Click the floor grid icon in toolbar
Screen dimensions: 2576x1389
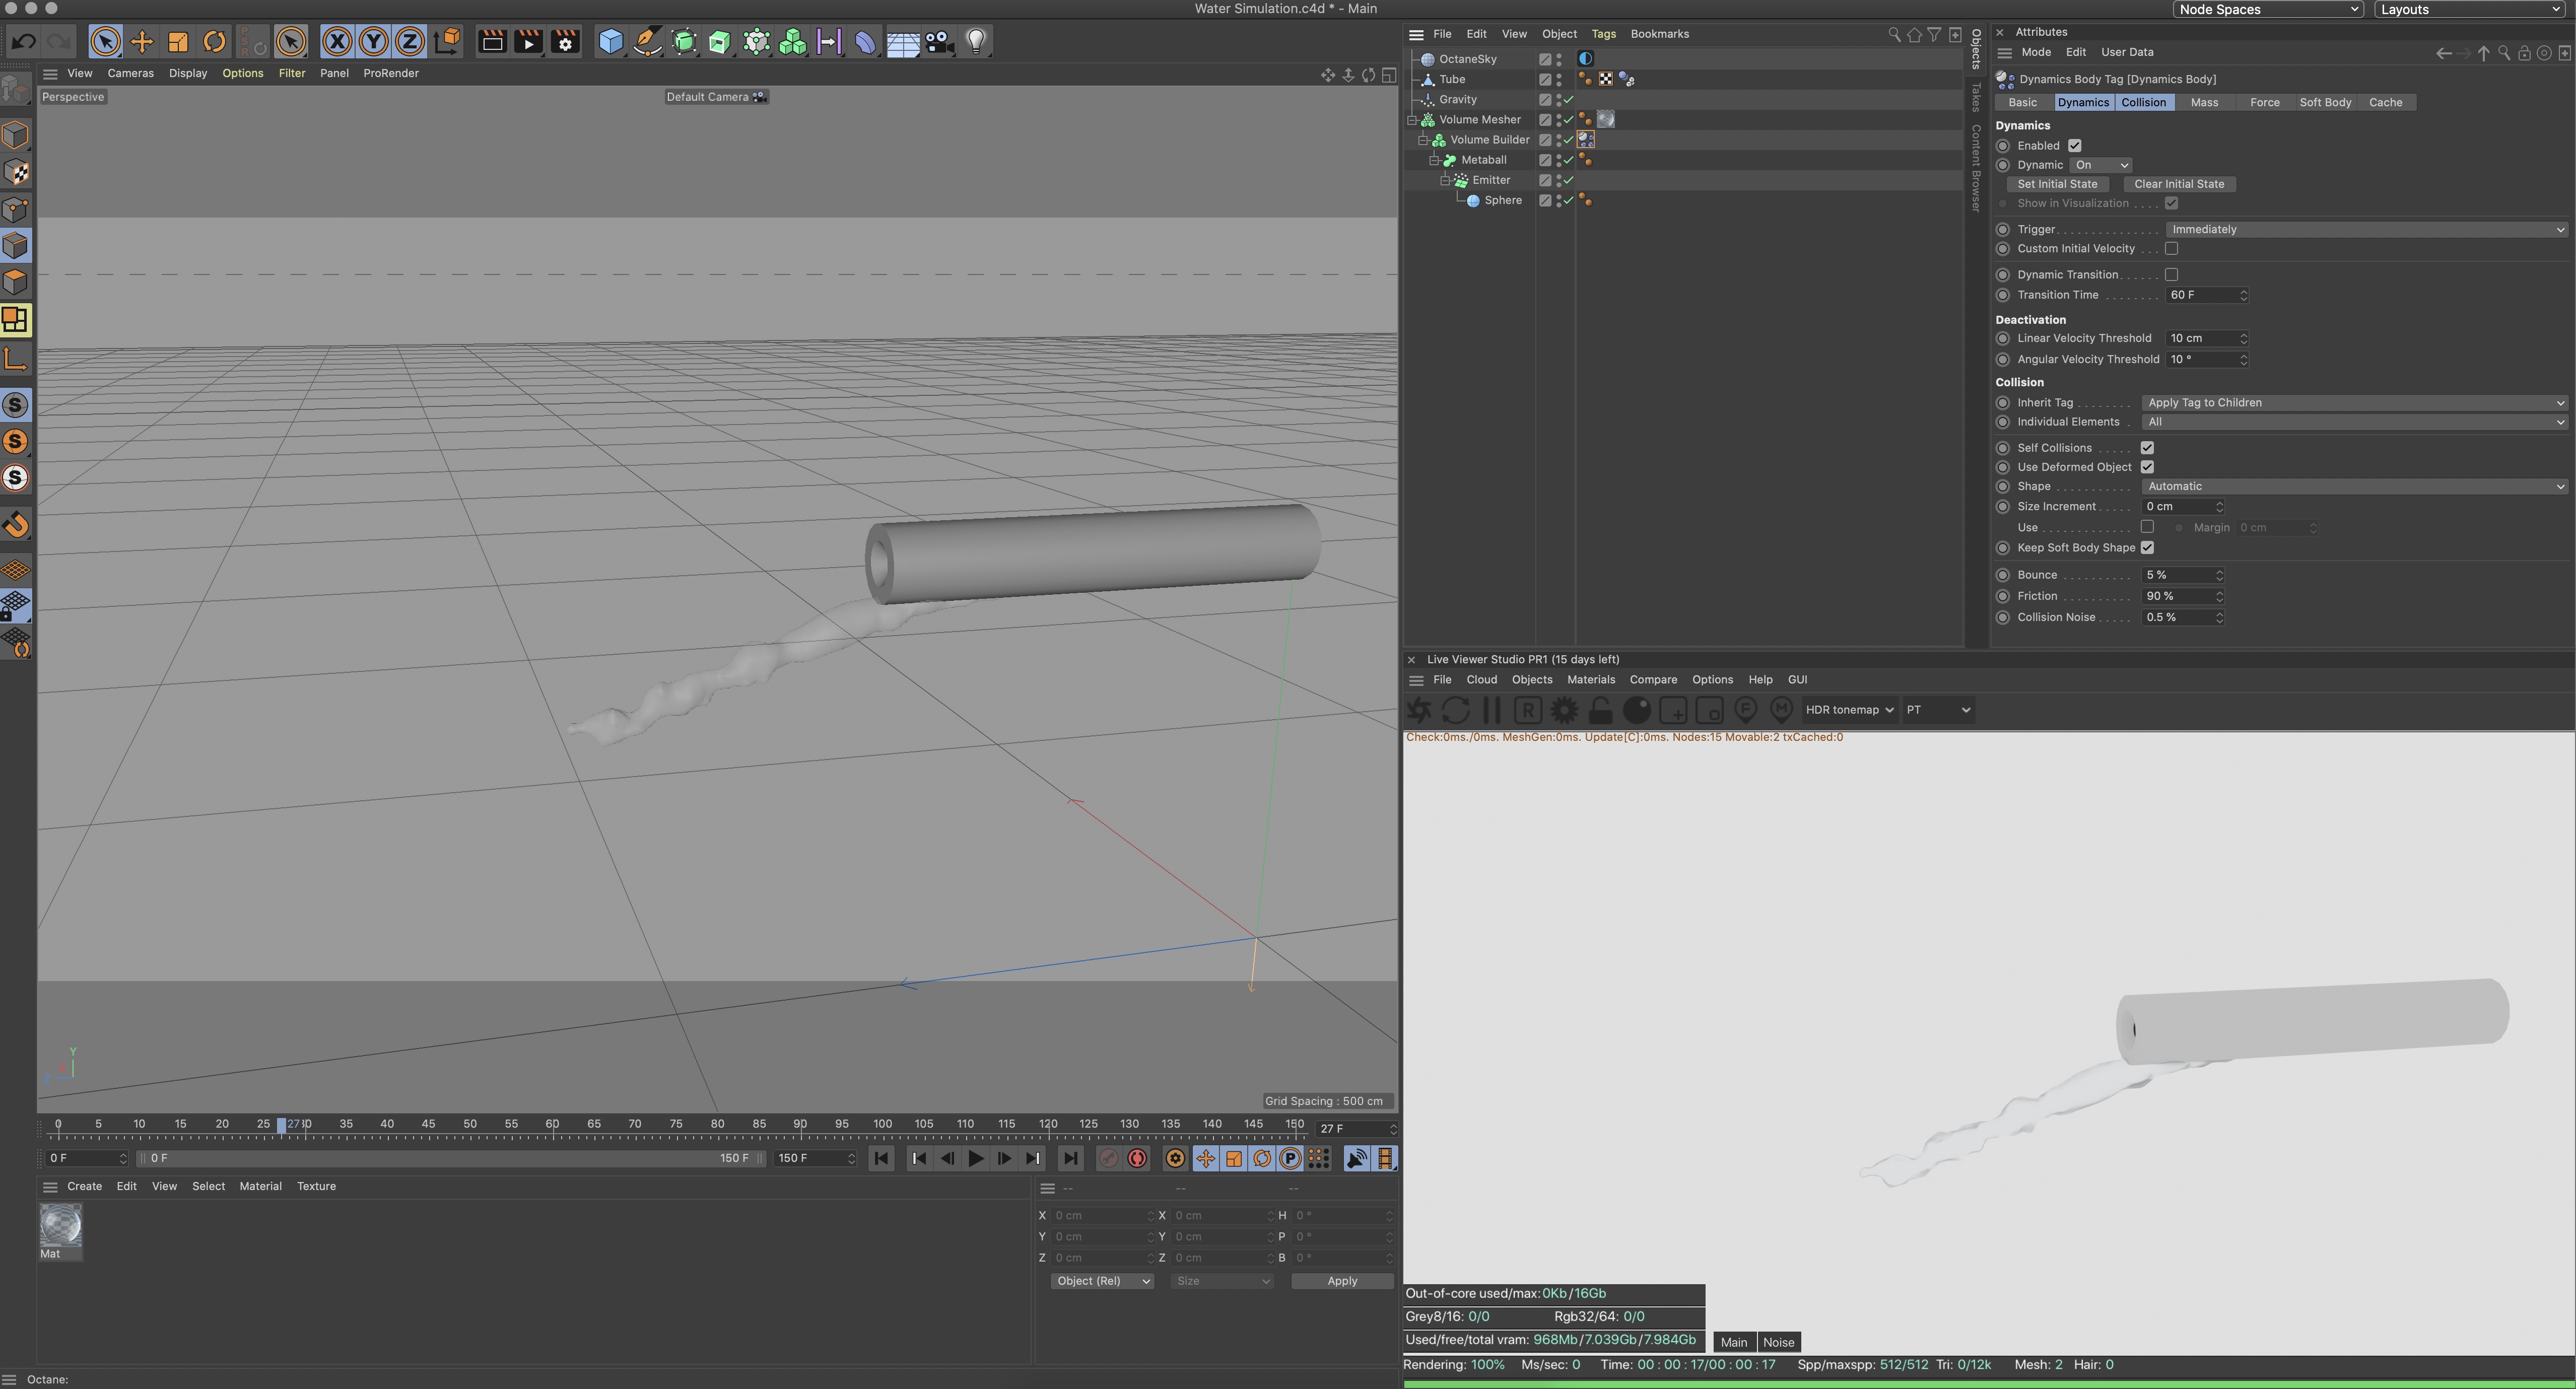[902, 41]
